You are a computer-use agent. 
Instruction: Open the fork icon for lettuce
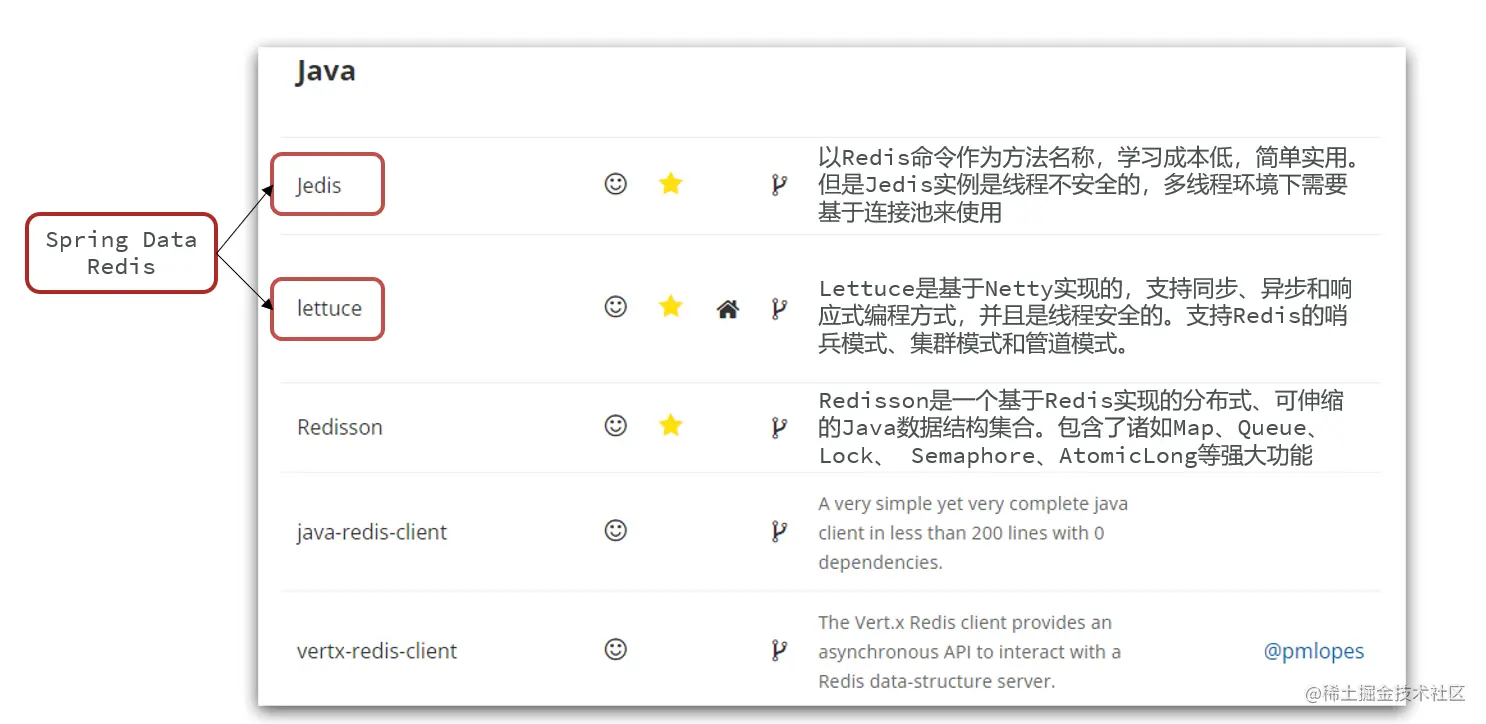click(779, 309)
